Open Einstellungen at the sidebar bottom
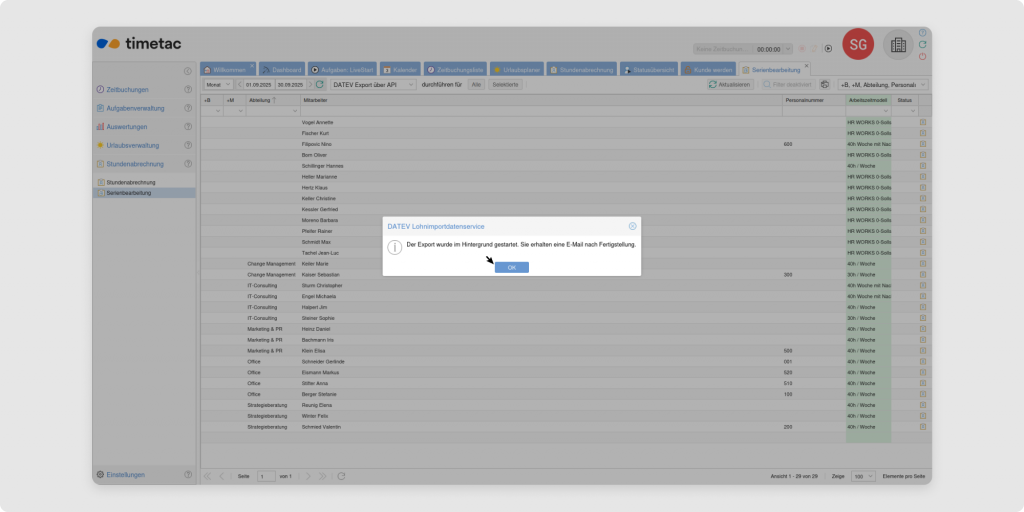Viewport: 1024px width, 512px height. (125, 475)
